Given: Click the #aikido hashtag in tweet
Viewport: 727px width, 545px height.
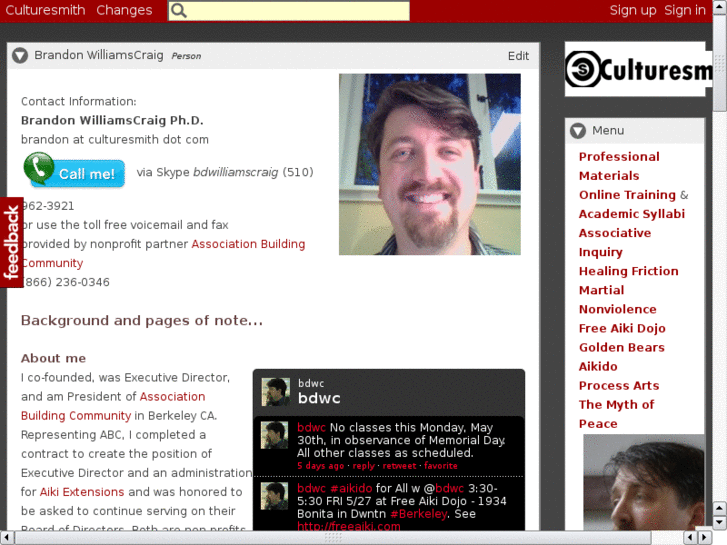Looking at the screenshot, I should coord(351,488).
